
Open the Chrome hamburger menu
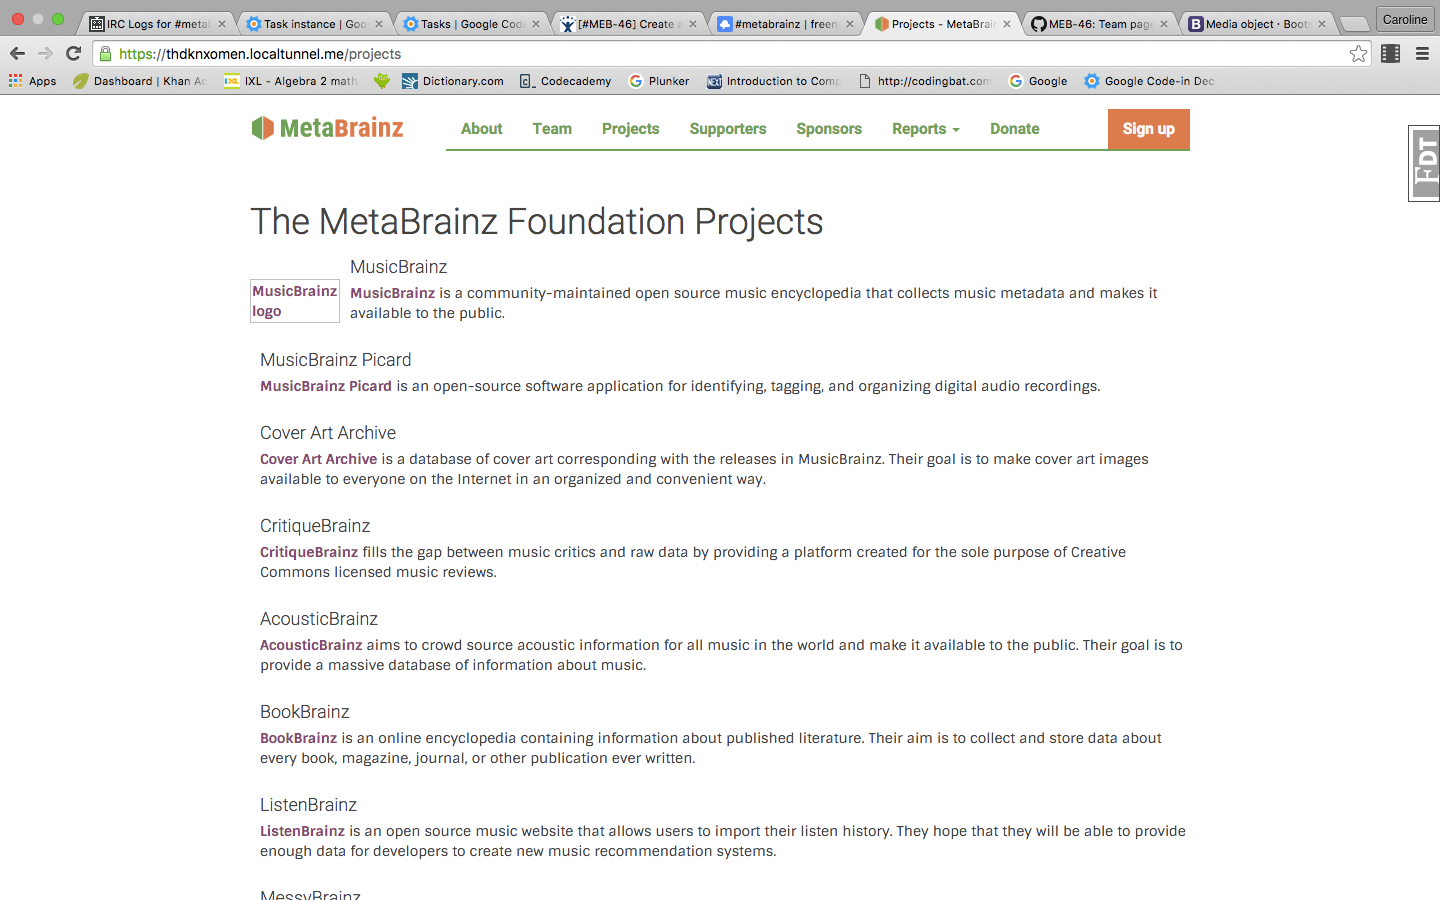1422,54
